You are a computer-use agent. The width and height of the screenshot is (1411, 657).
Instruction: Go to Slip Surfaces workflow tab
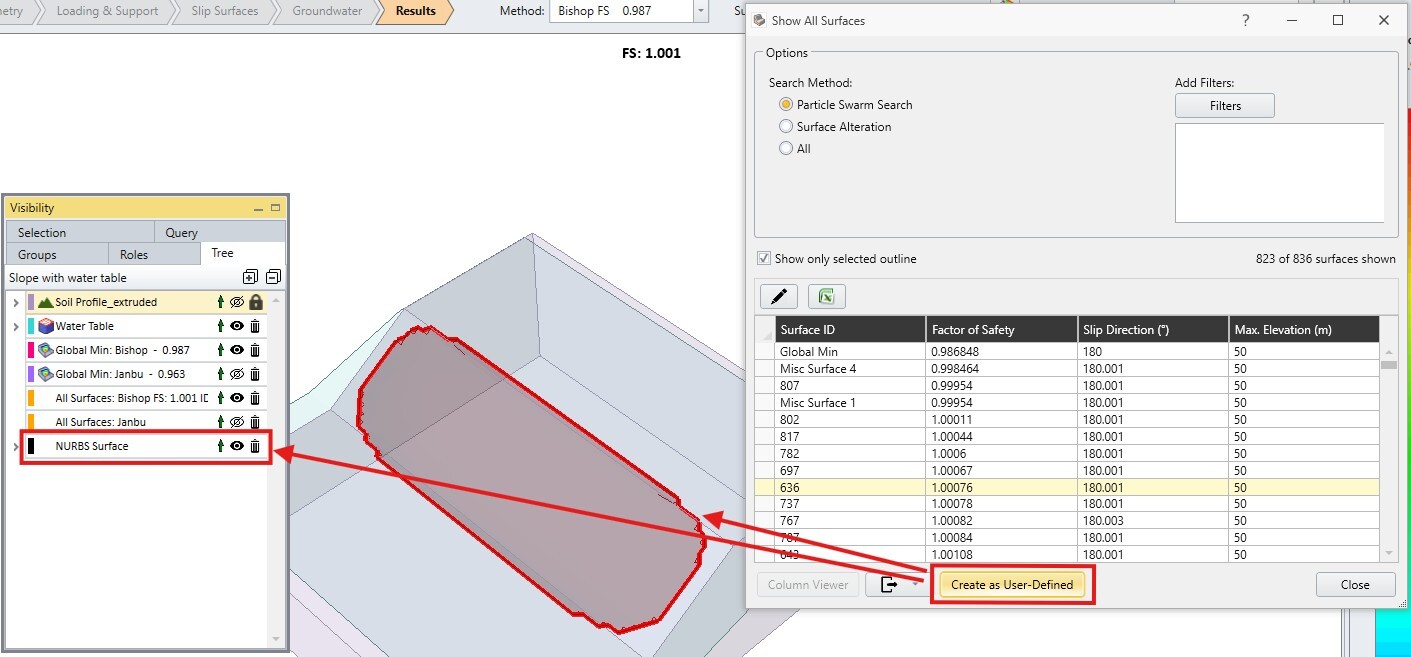pos(224,11)
